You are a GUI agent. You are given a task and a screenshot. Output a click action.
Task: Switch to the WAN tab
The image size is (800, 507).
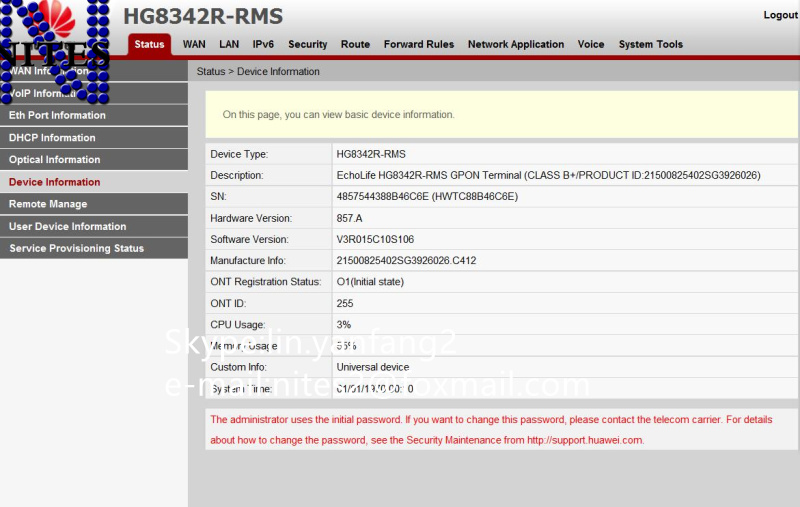coord(194,44)
